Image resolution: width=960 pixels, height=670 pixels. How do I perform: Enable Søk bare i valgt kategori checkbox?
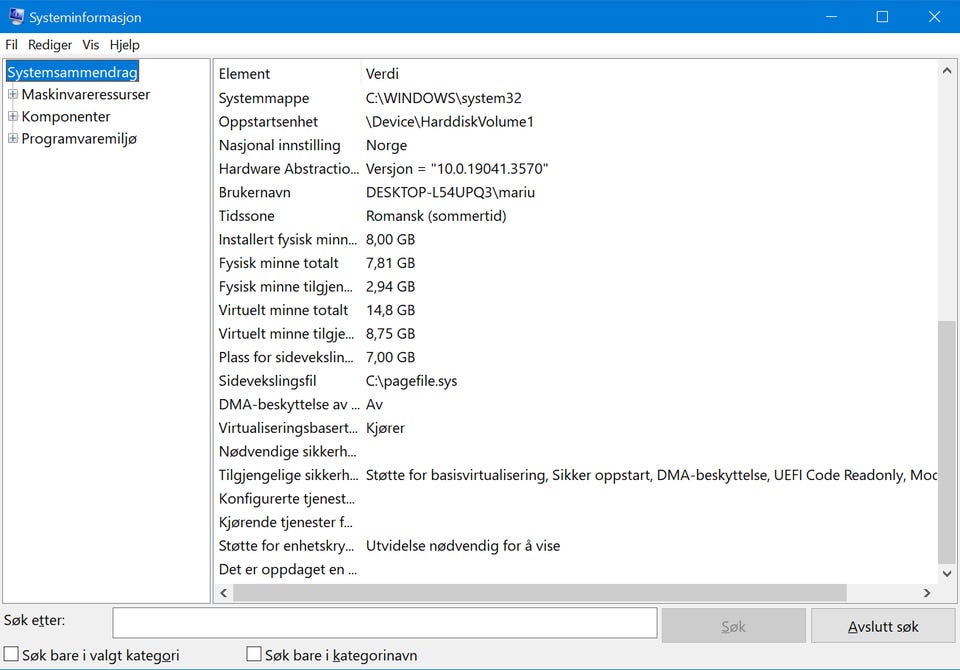click(11, 654)
